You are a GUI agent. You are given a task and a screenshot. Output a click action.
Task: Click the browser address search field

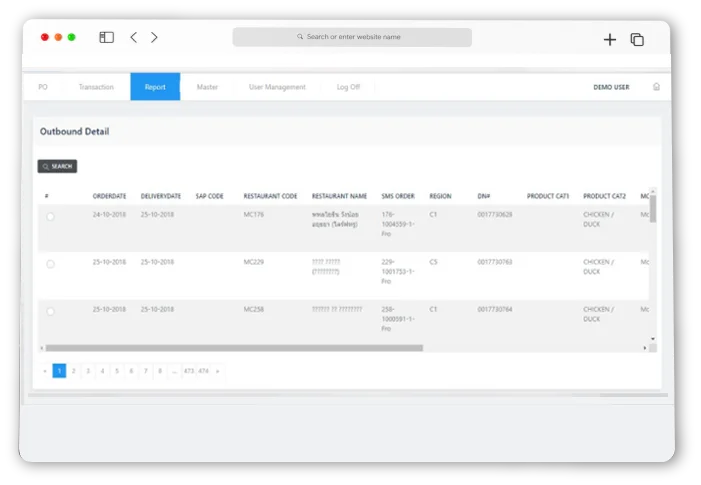tap(352, 37)
